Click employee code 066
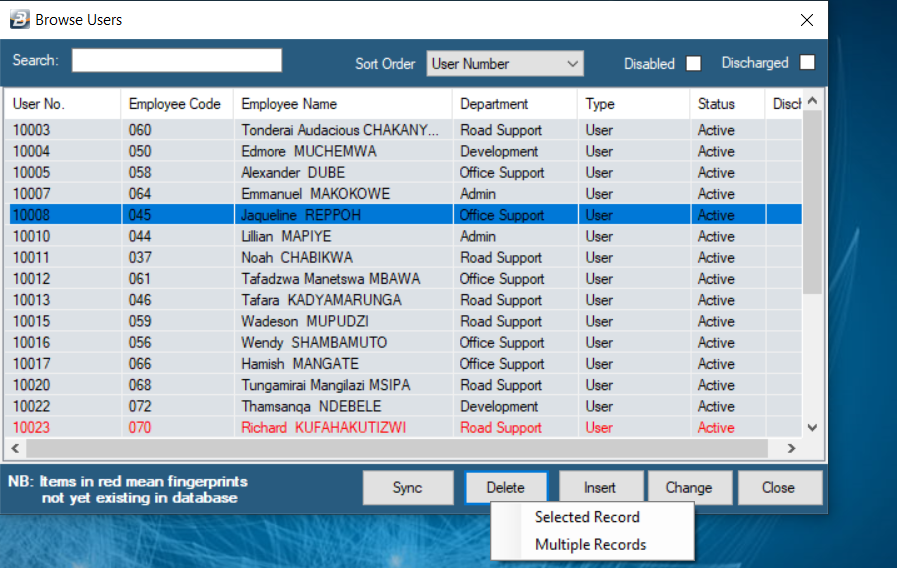This screenshot has width=897, height=568. (x=140, y=363)
